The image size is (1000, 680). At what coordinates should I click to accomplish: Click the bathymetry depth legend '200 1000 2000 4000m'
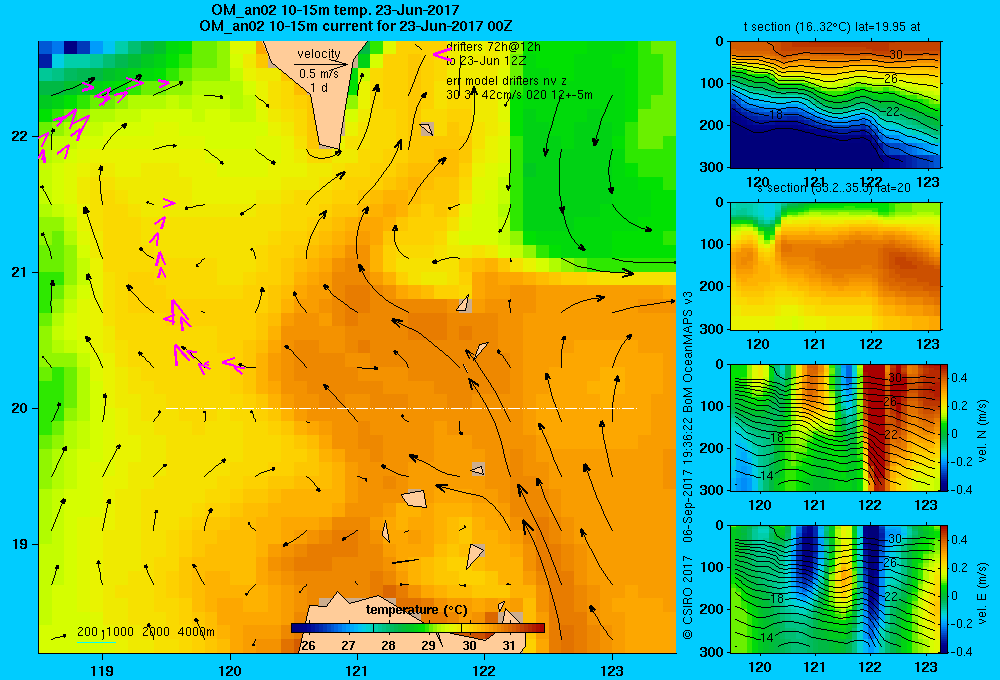pos(145,632)
